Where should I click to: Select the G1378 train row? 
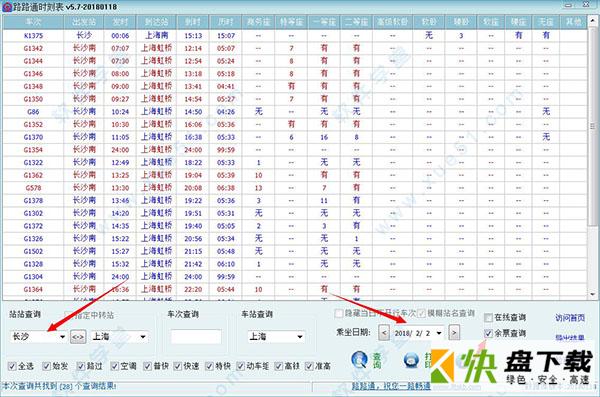click(295, 200)
